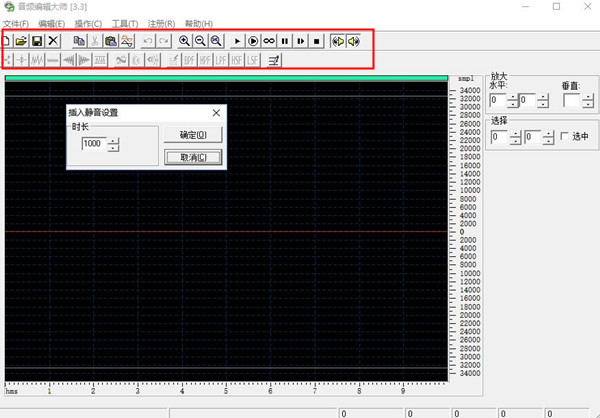Minimize the 音频编辑大师 window
This screenshot has width=600, height=418.
tap(526, 7)
